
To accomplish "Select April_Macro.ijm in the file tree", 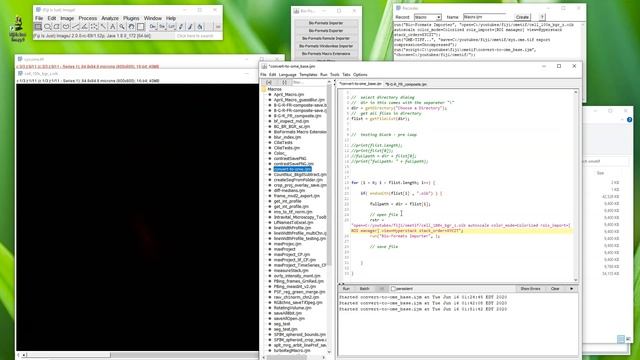I will click(x=289, y=94).
